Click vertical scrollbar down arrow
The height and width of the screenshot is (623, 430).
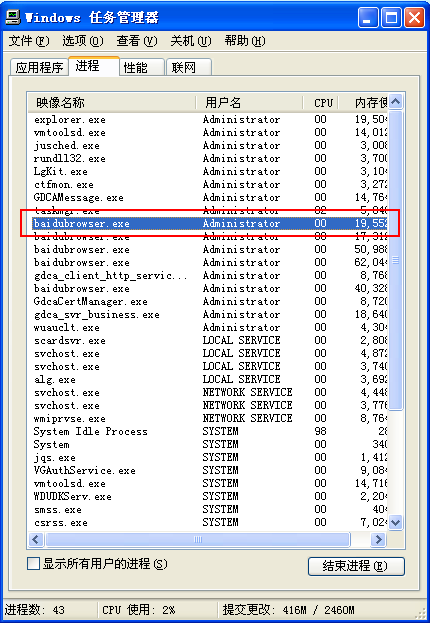coord(395,522)
